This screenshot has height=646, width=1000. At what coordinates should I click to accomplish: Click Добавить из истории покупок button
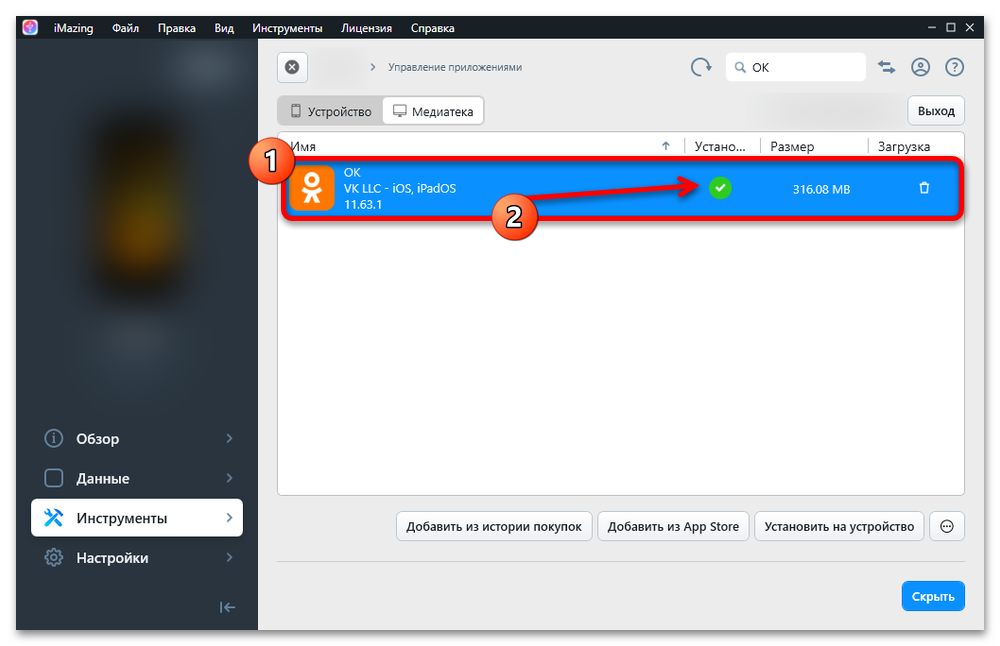tap(494, 526)
